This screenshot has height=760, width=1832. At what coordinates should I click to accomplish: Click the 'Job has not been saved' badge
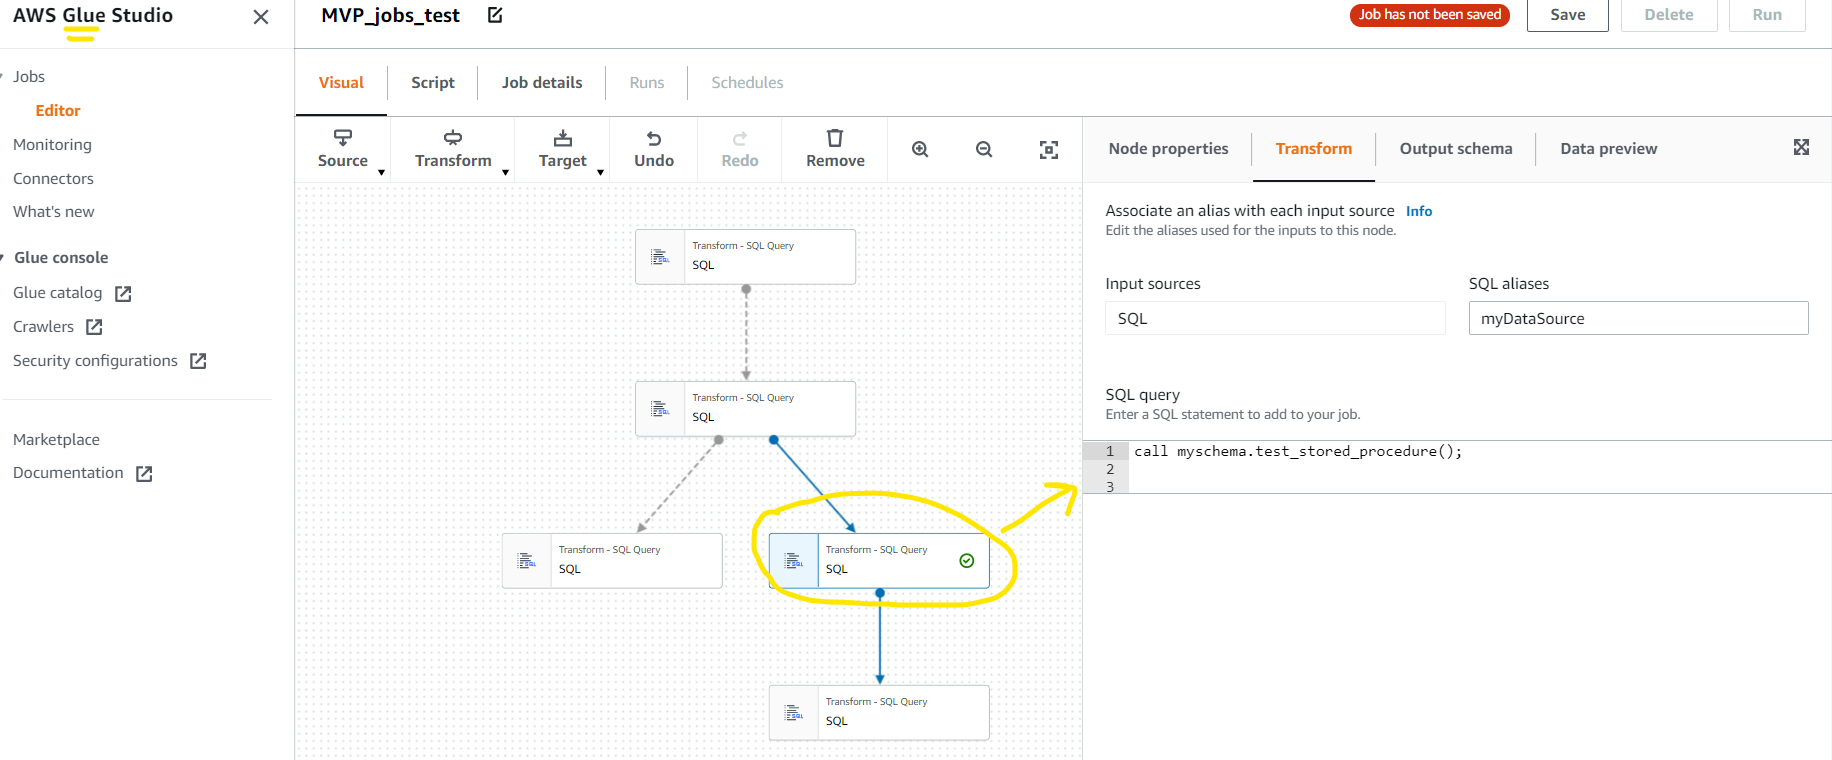[1430, 15]
